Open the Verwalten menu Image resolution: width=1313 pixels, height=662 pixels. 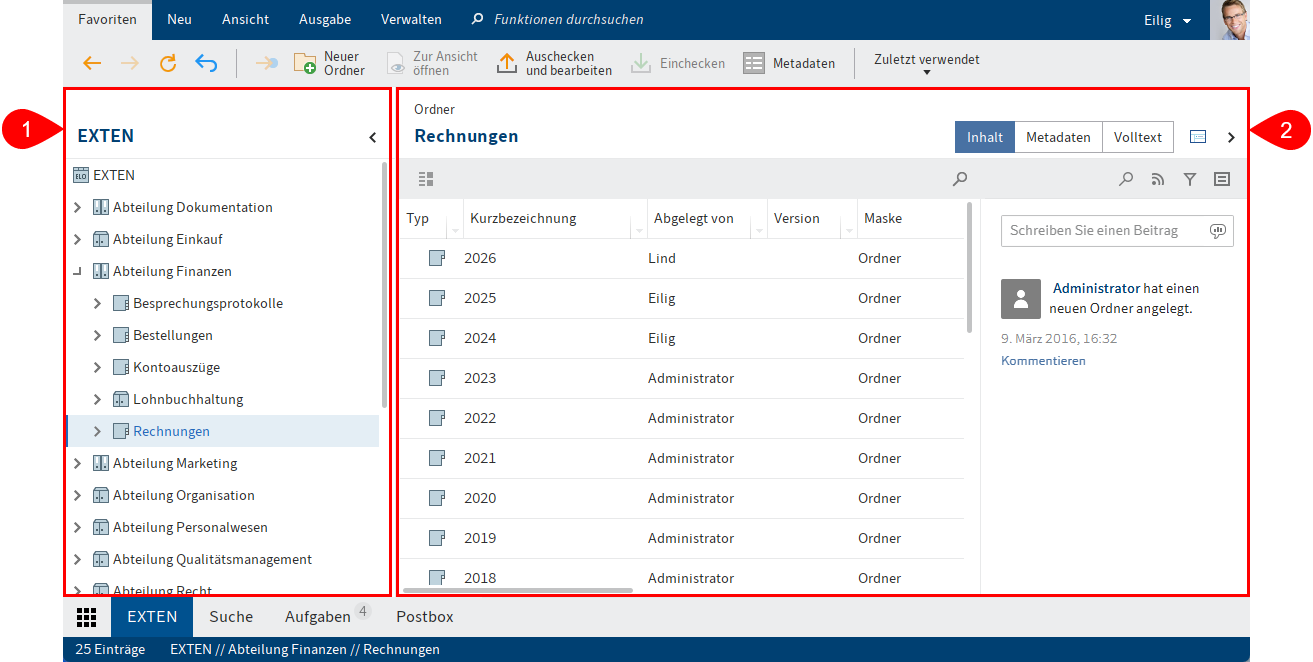(x=411, y=19)
